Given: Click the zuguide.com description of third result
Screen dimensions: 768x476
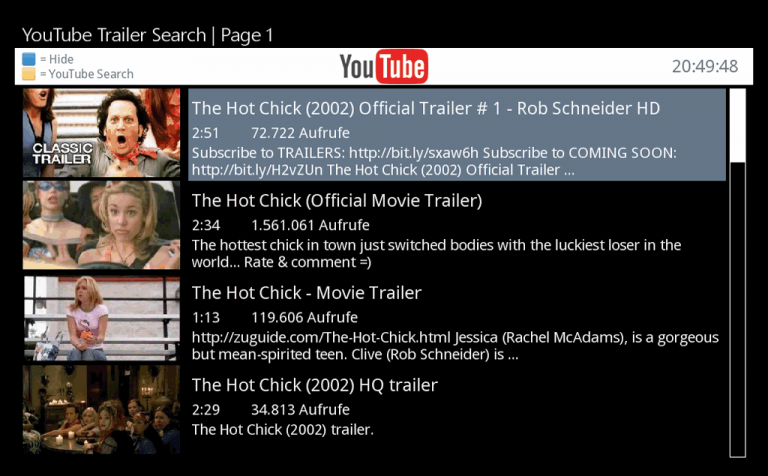Looking at the screenshot, I should [455, 346].
